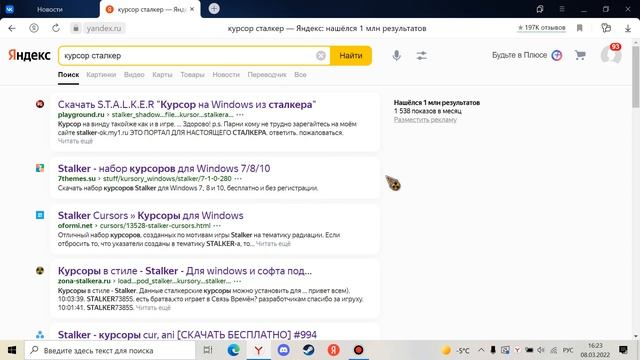Open the Yandex home icon beside the back arrow
640x360 pixels.
coord(34,28)
